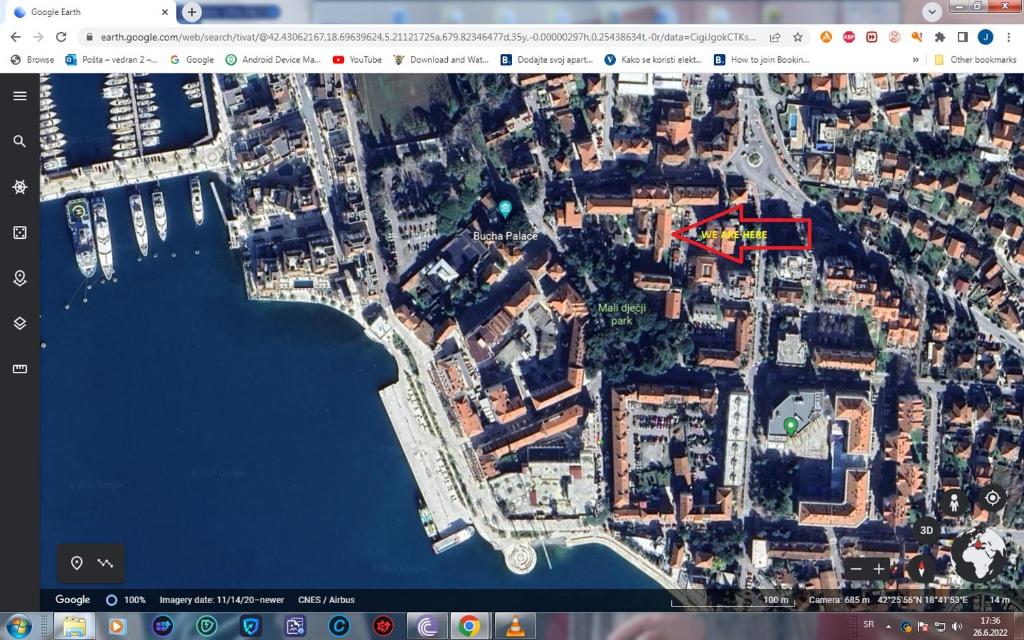Bookmark this page with the star icon
This screenshot has width=1024, height=640.
tap(797, 37)
